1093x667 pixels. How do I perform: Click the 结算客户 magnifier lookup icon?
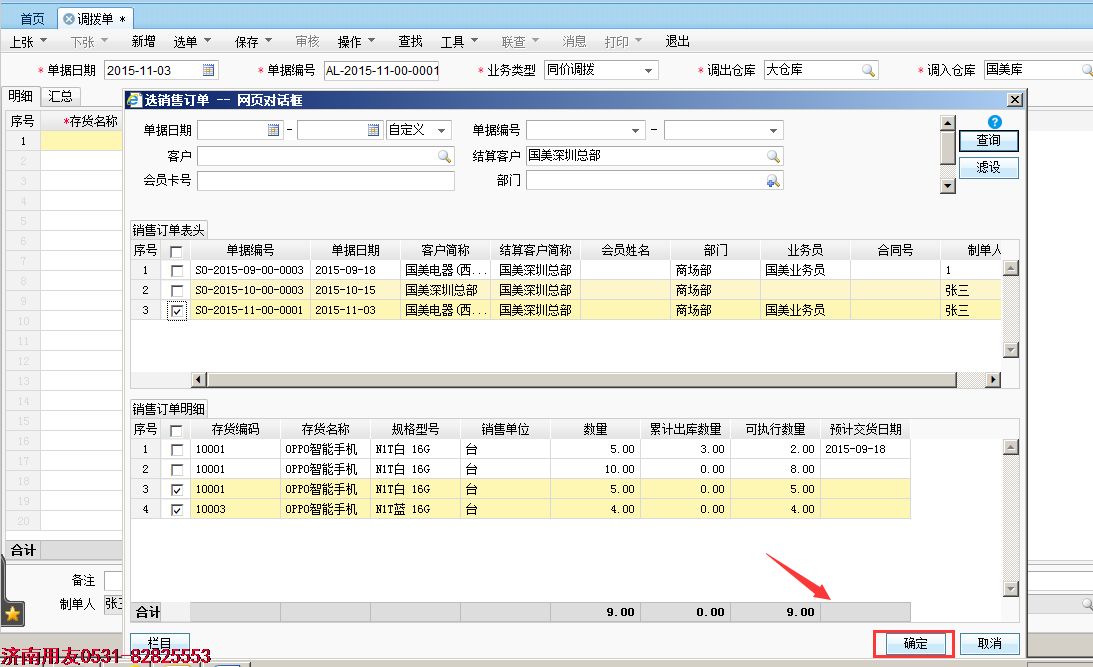773,156
